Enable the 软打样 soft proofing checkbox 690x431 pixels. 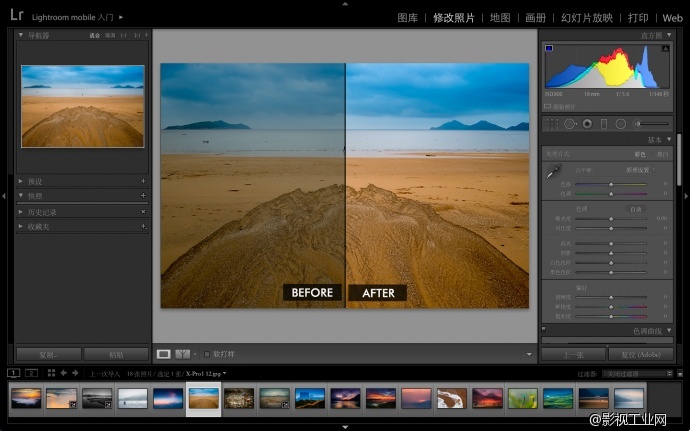pyautogui.click(x=207, y=354)
